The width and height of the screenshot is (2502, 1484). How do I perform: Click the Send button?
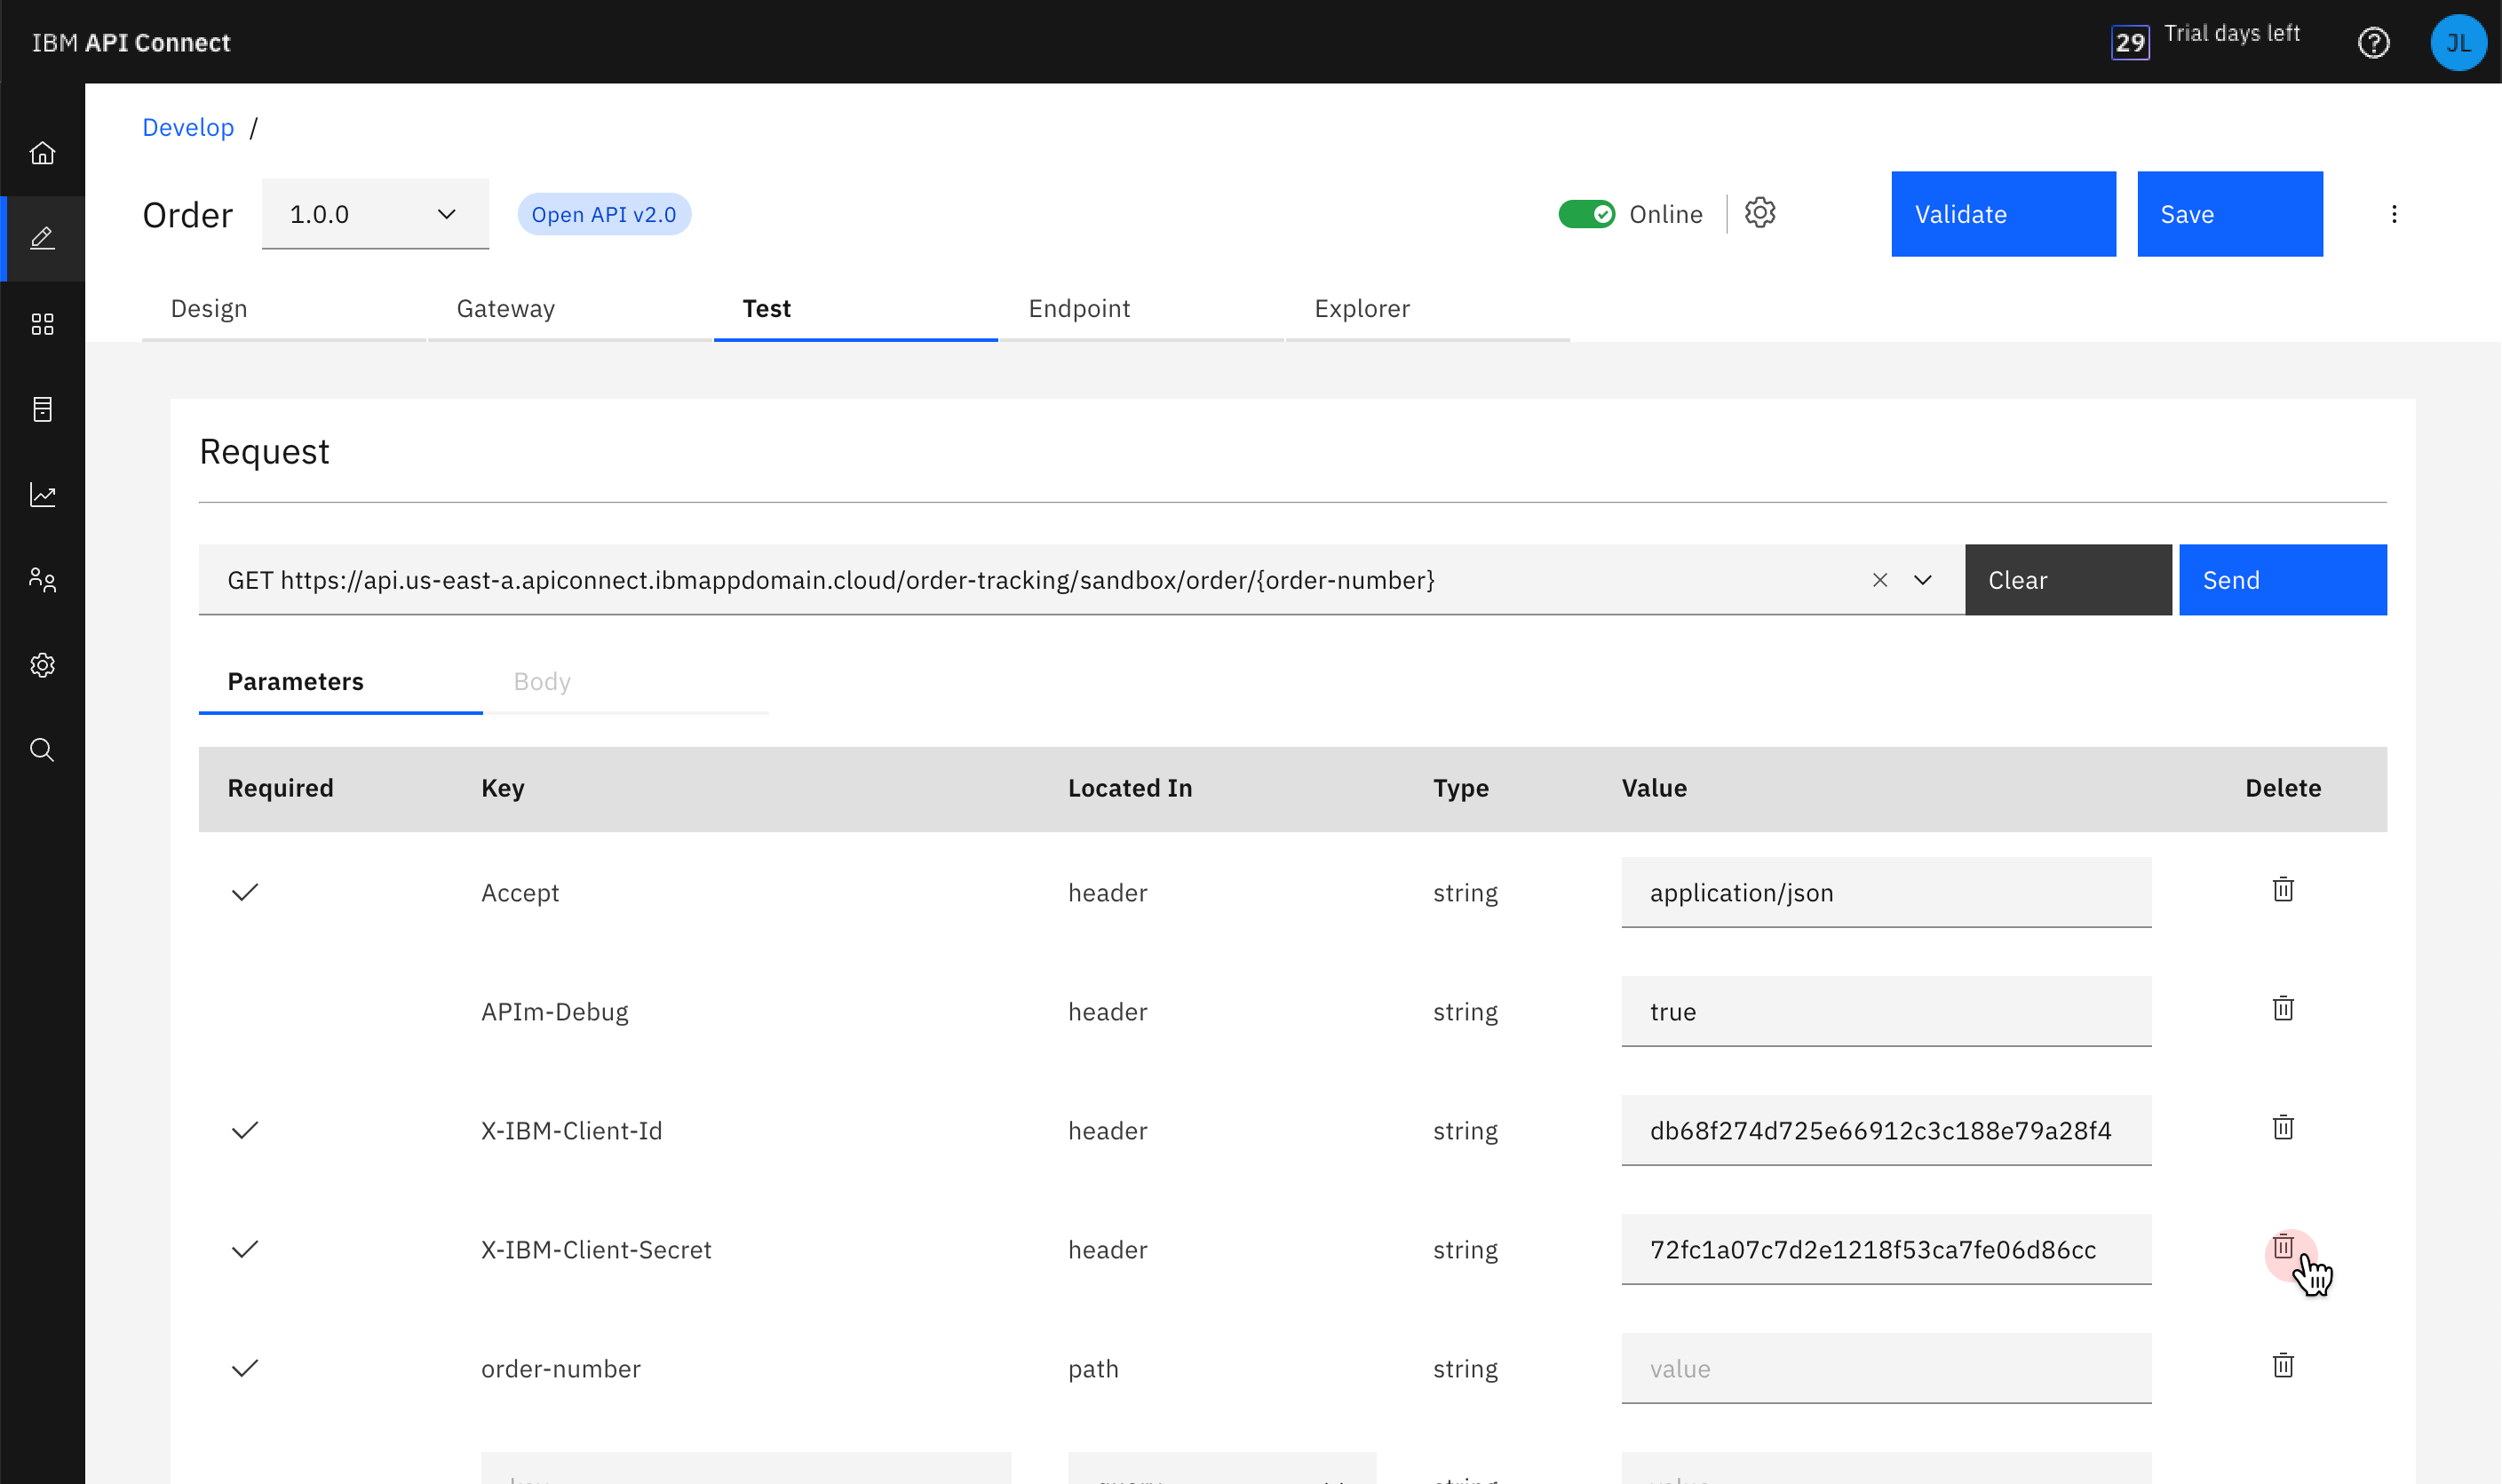click(x=2282, y=580)
